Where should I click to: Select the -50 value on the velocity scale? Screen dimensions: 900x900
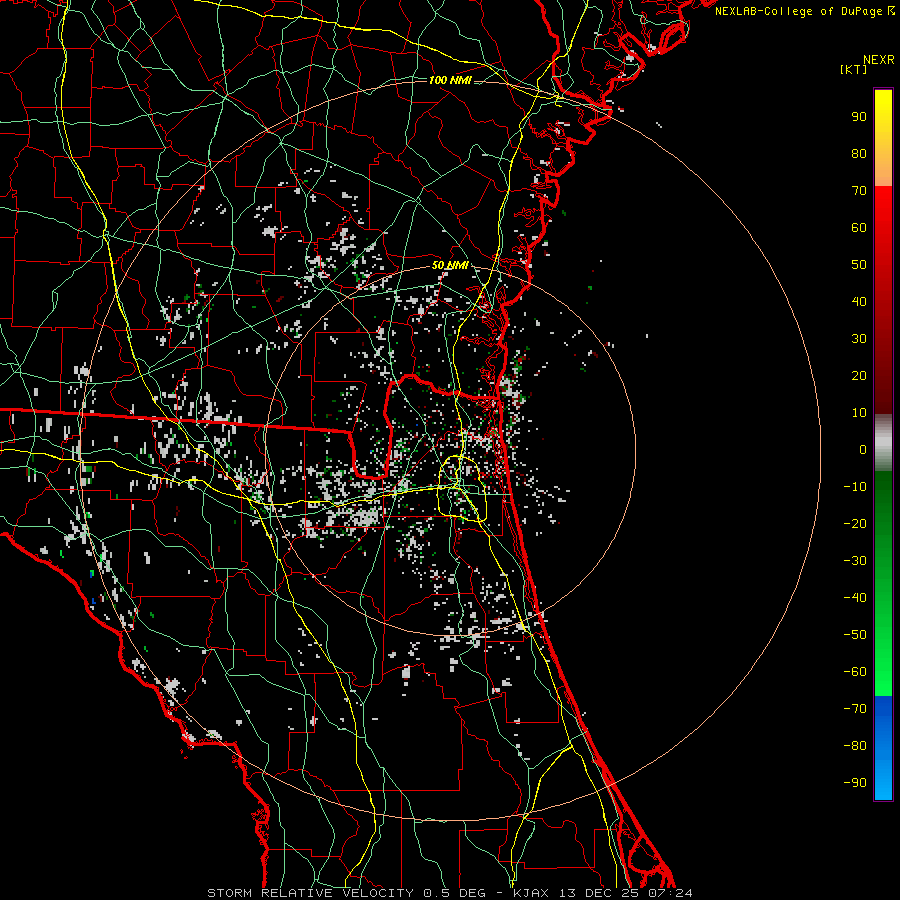point(855,635)
